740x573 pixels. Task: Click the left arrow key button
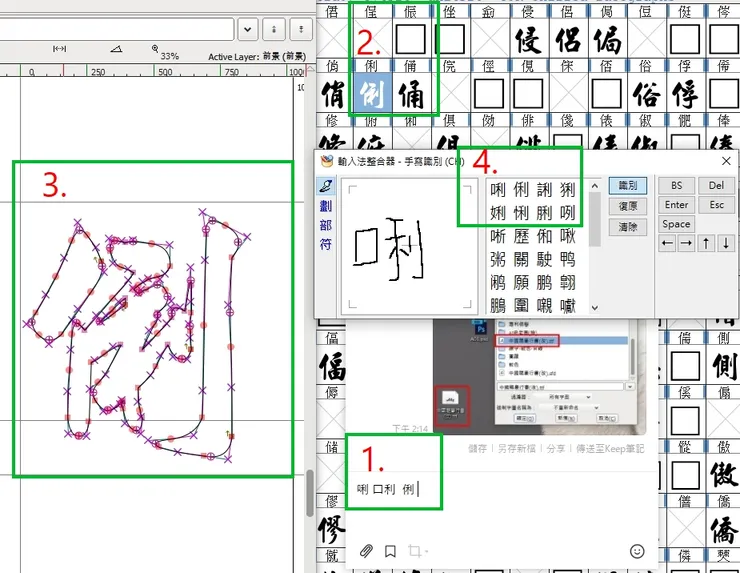click(667, 244)
